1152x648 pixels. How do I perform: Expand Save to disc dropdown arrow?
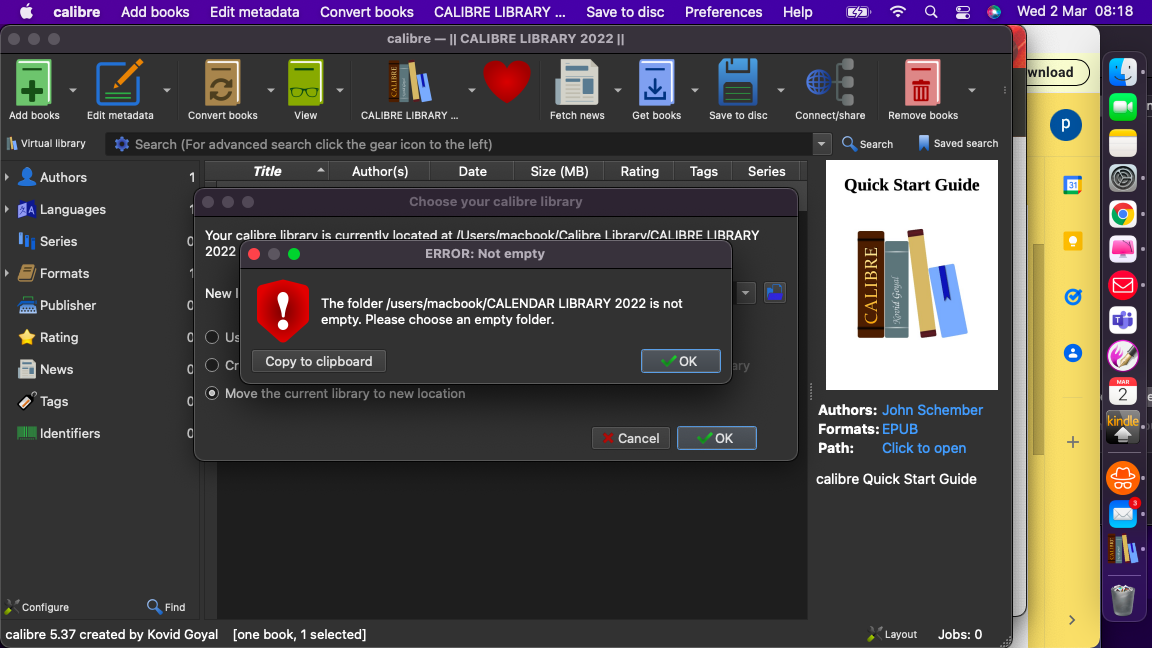click(x=780, y=90)
